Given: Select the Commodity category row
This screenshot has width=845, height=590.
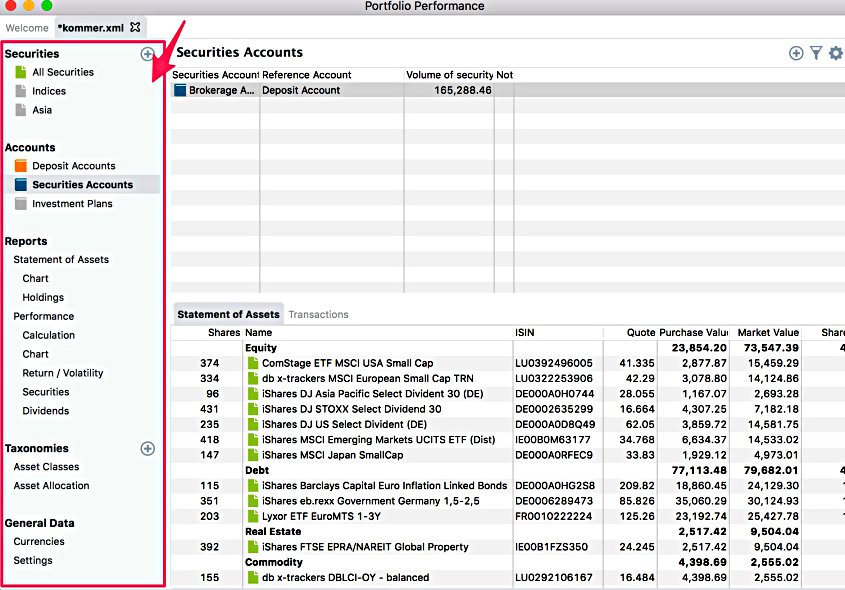Looking at the screenshot, I should (x=508, y=563).
